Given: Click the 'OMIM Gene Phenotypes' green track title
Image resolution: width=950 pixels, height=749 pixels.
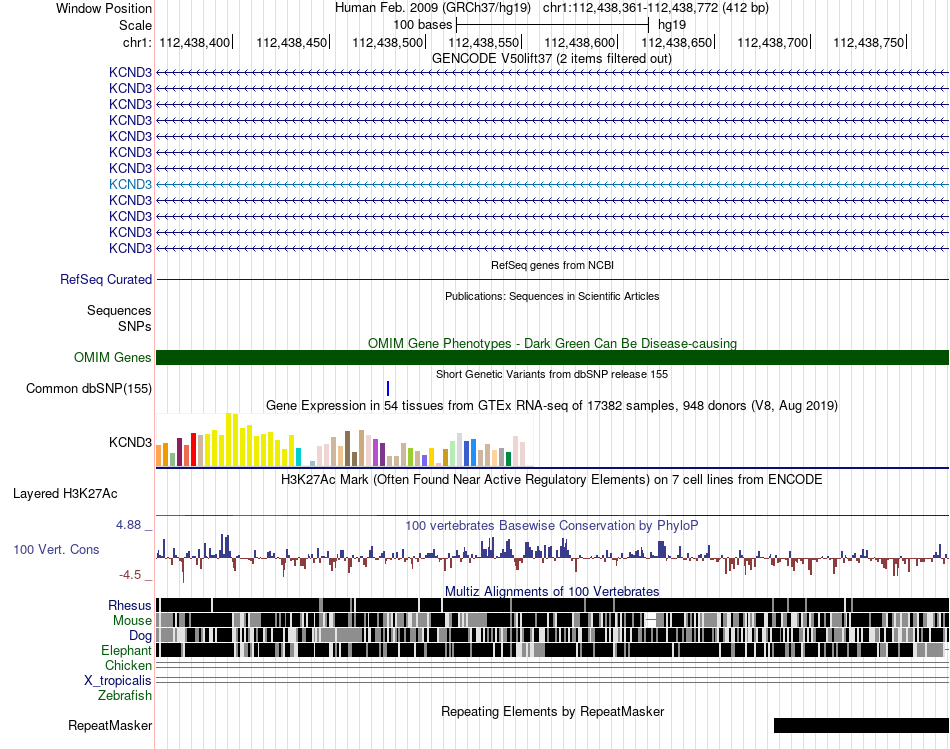Looking at the screenshot, I should pyautogui.click(x=552, y=344).
